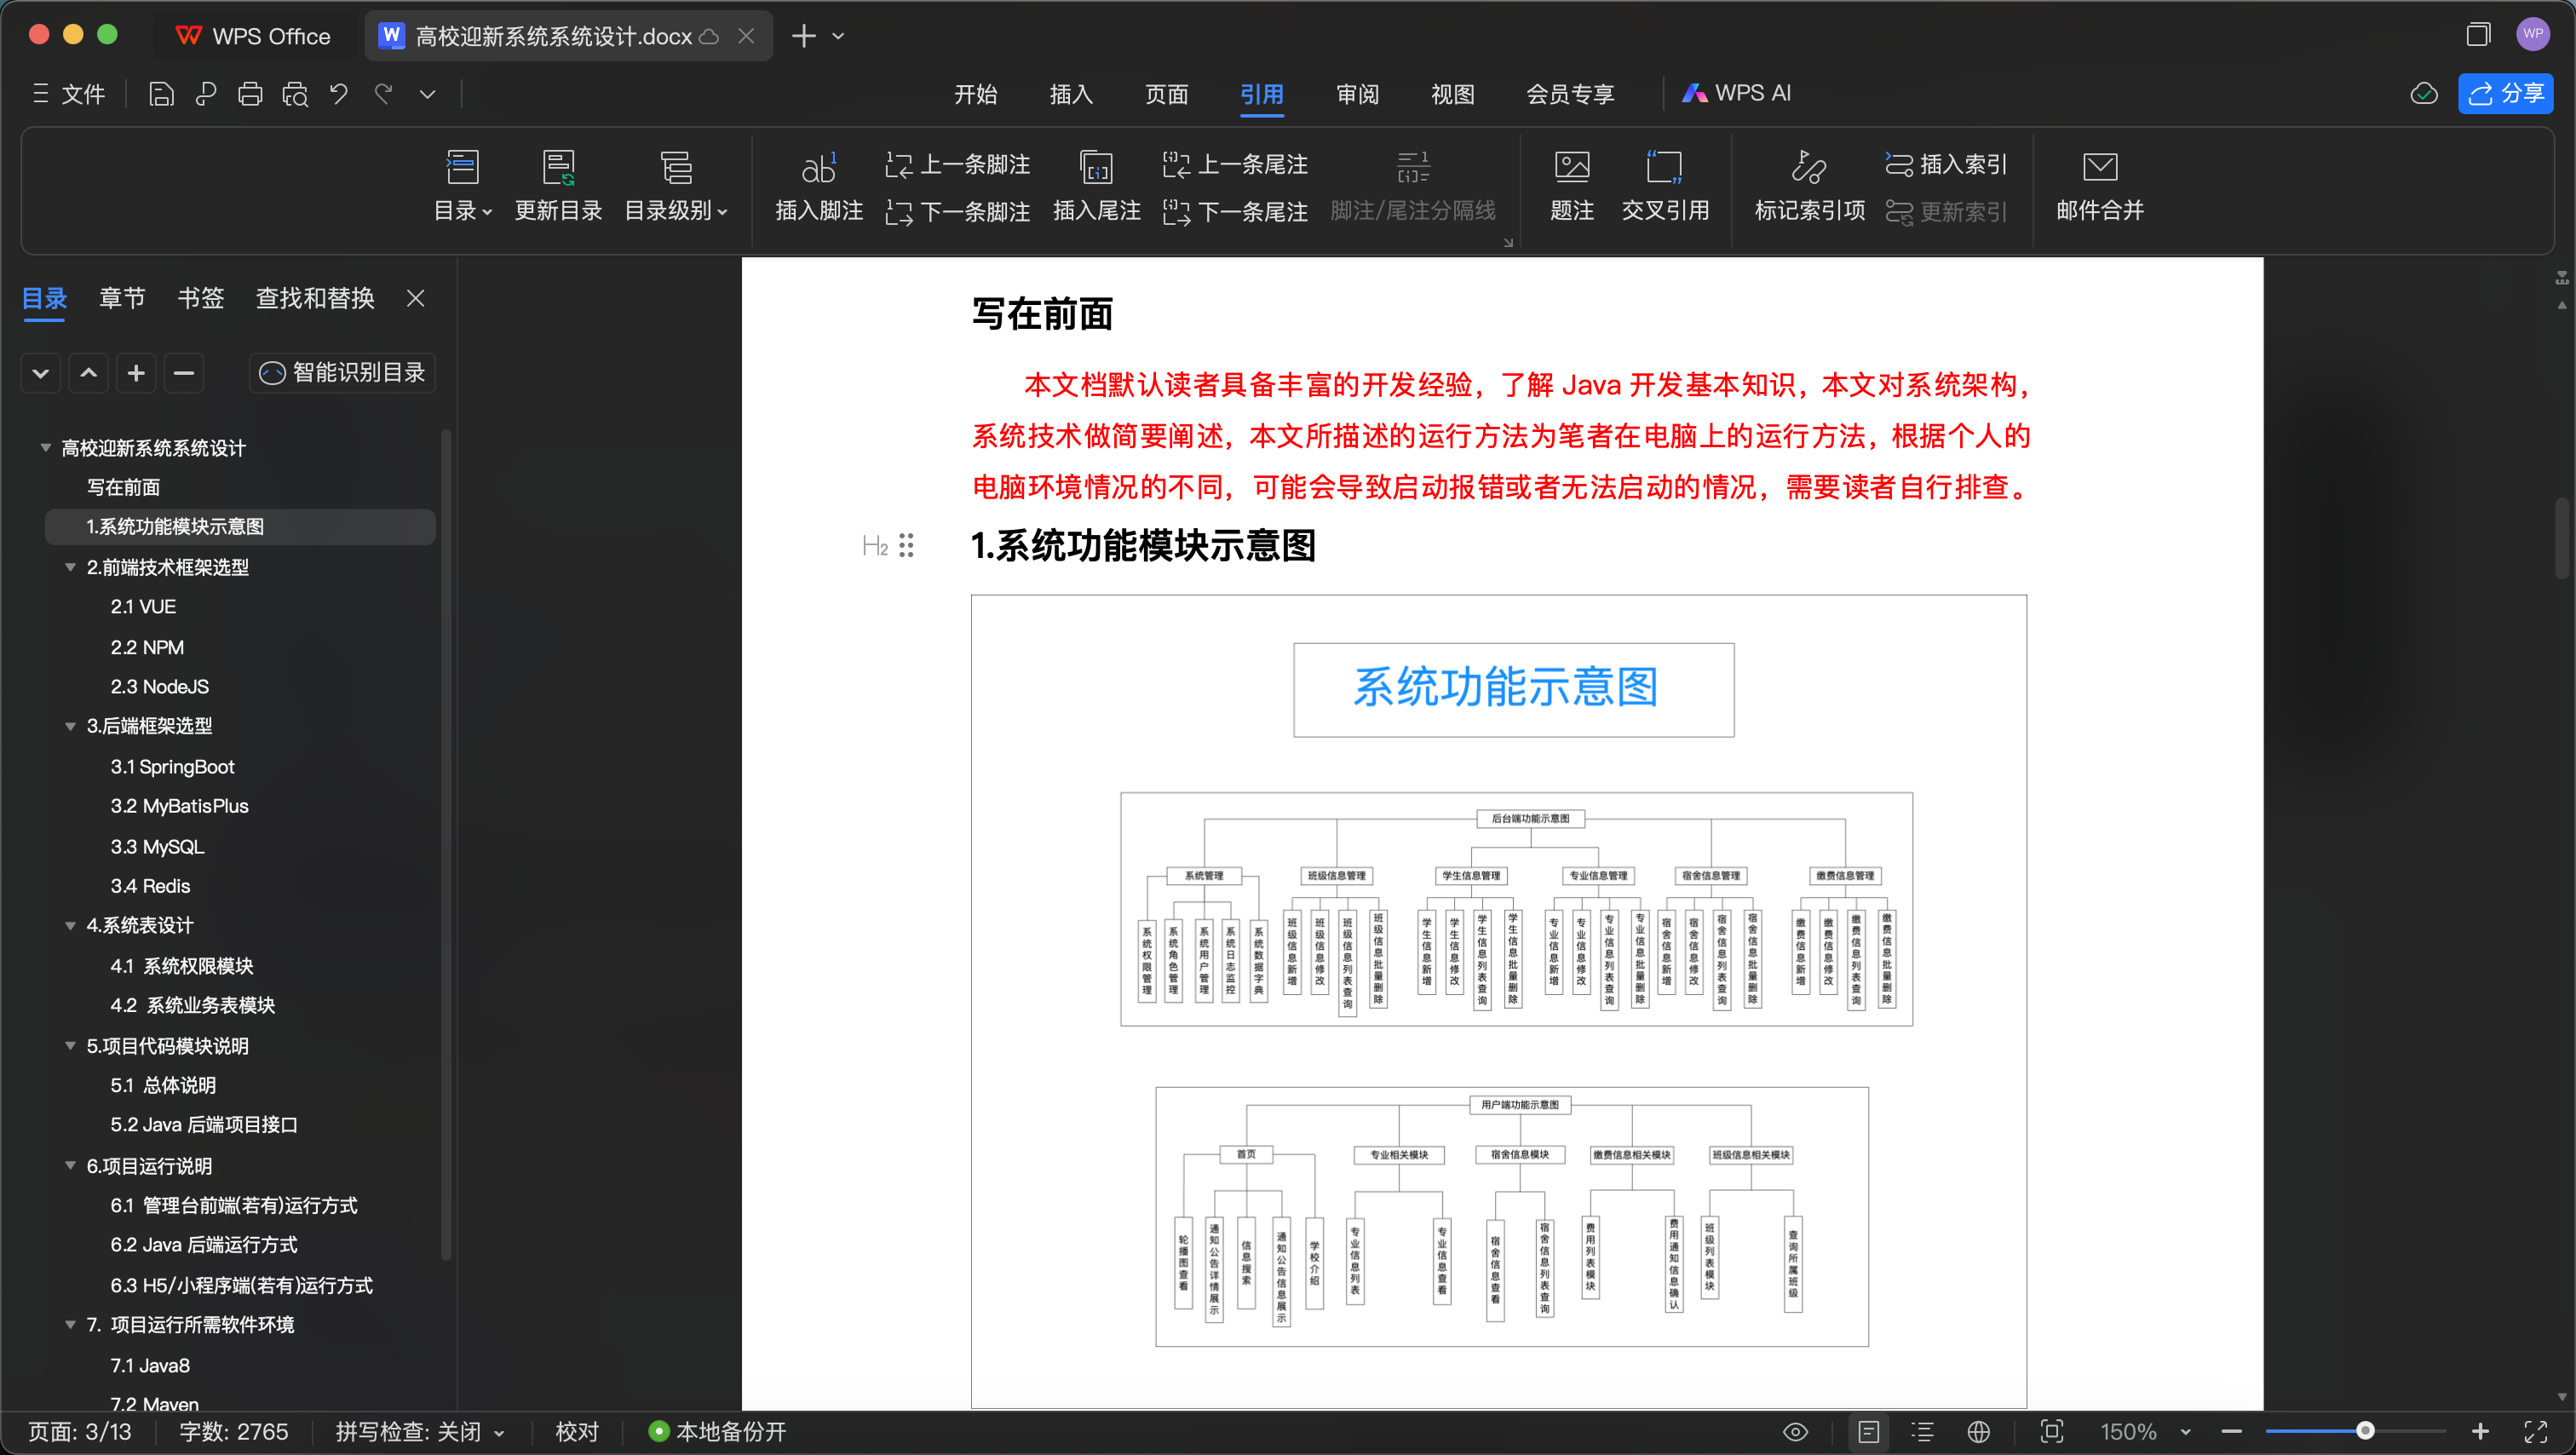This screenshot has height=1455, width=2576.
Task: Go to 下一条尾注 (next endnote)
Action: coord(1236,211)
